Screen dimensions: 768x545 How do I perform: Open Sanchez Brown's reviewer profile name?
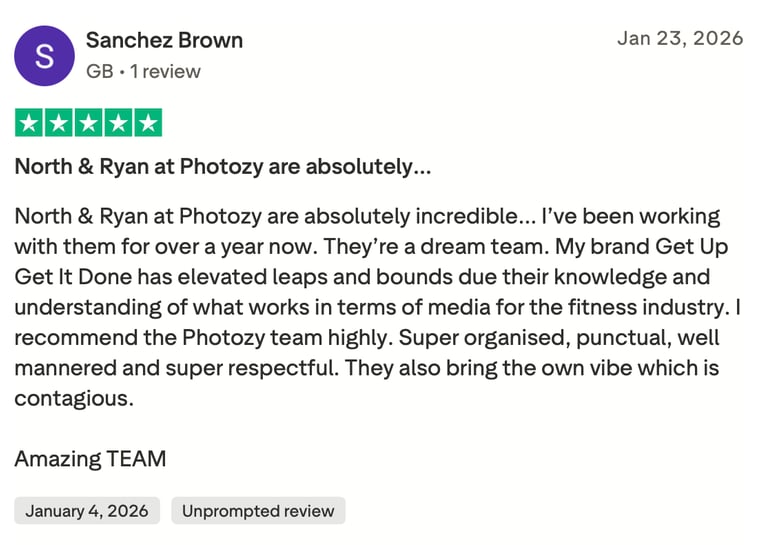pos(164,40)
